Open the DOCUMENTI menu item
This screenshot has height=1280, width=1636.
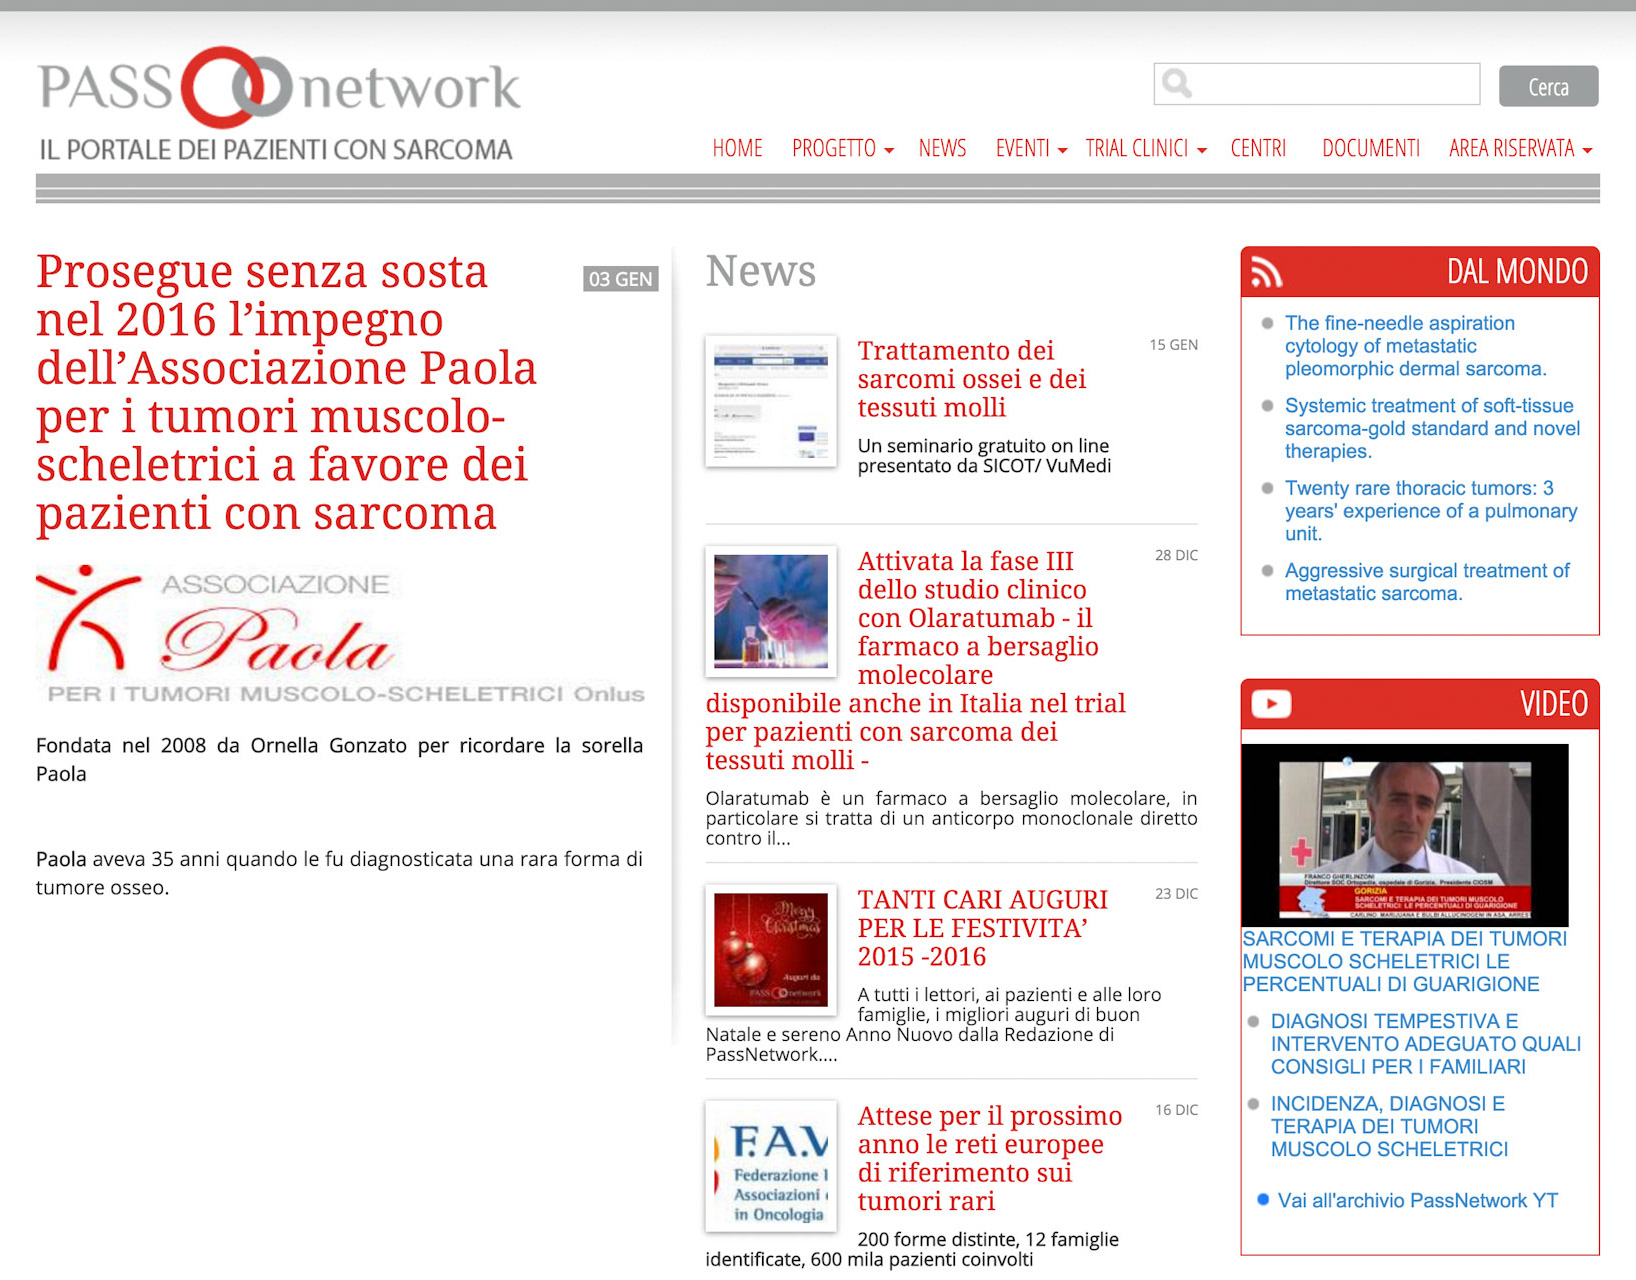click(x=1371, y=148)
